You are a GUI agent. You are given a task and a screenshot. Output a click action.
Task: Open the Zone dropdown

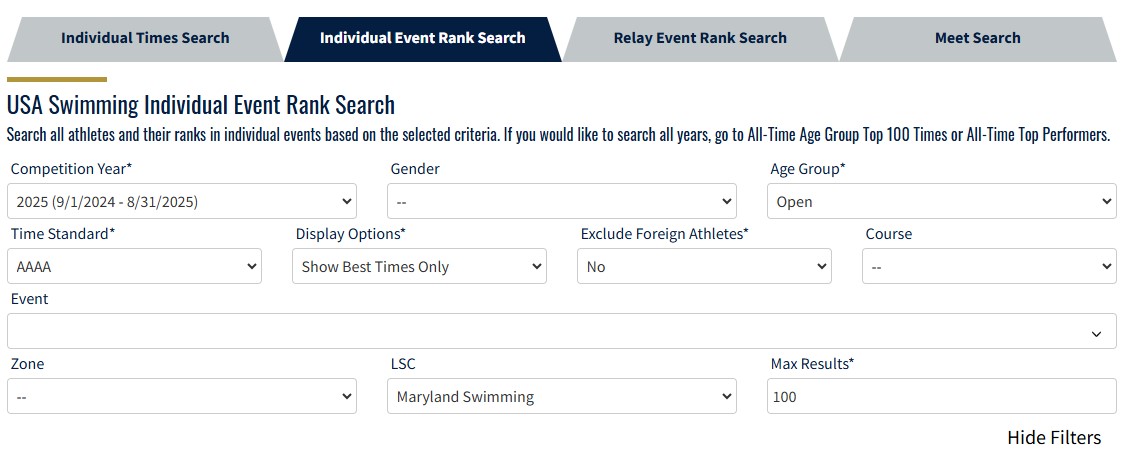182,397
